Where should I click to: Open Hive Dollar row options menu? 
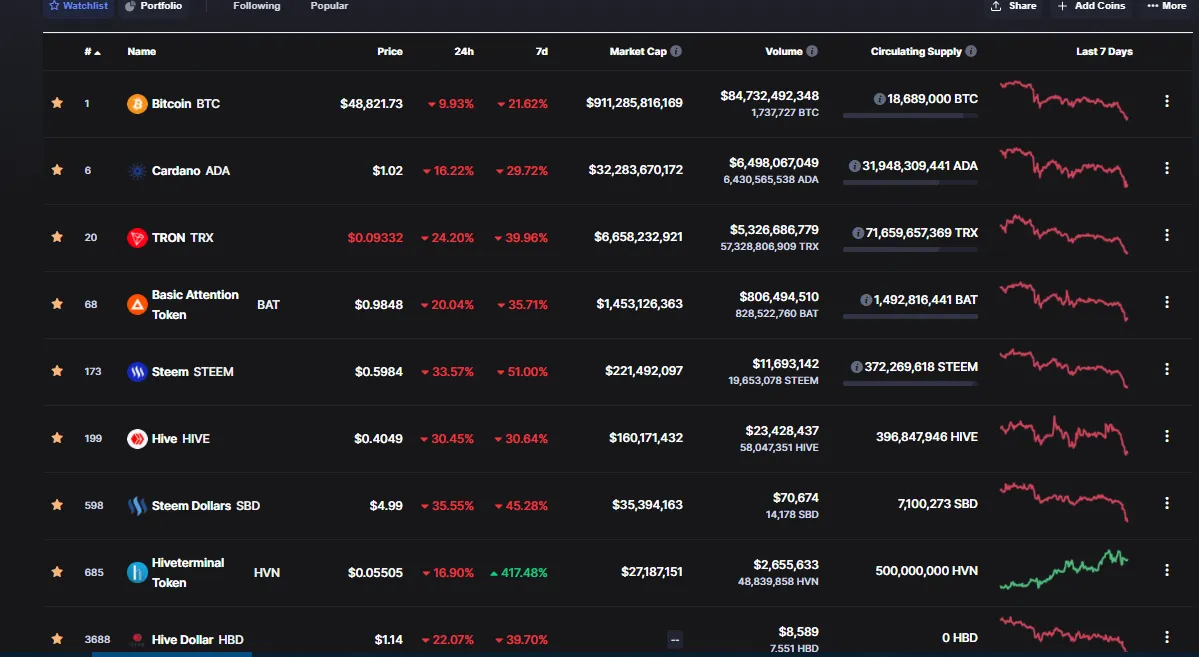point(1167,637)
